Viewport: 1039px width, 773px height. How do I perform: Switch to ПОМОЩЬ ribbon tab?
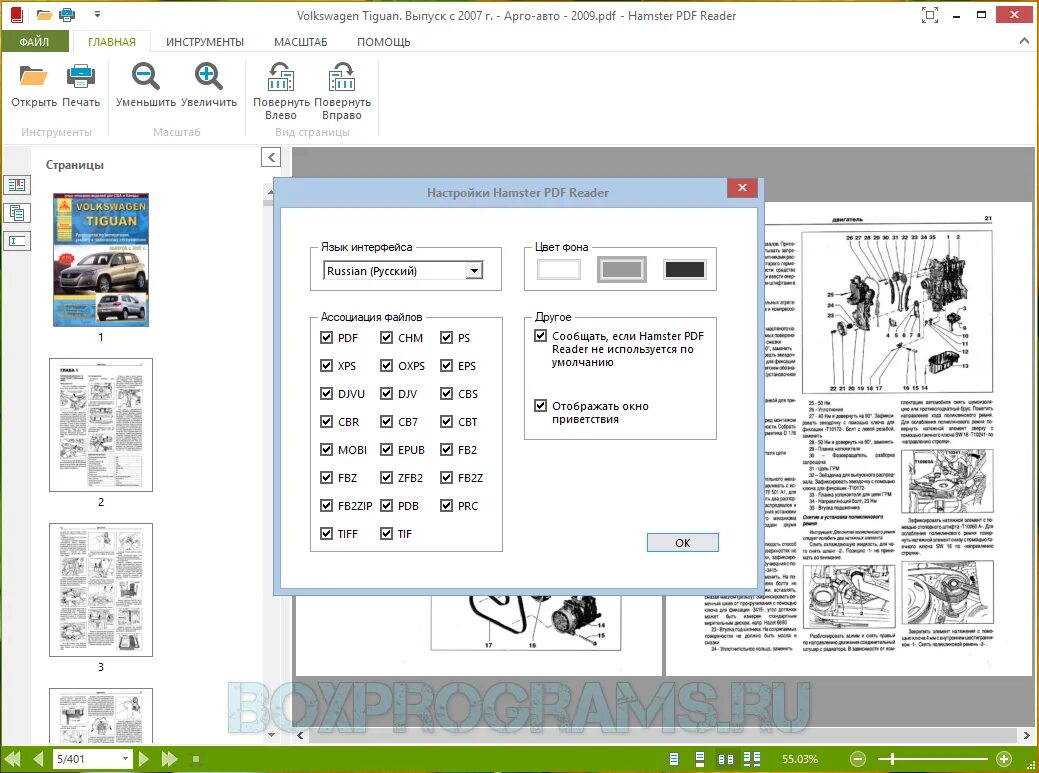(384, 42)
